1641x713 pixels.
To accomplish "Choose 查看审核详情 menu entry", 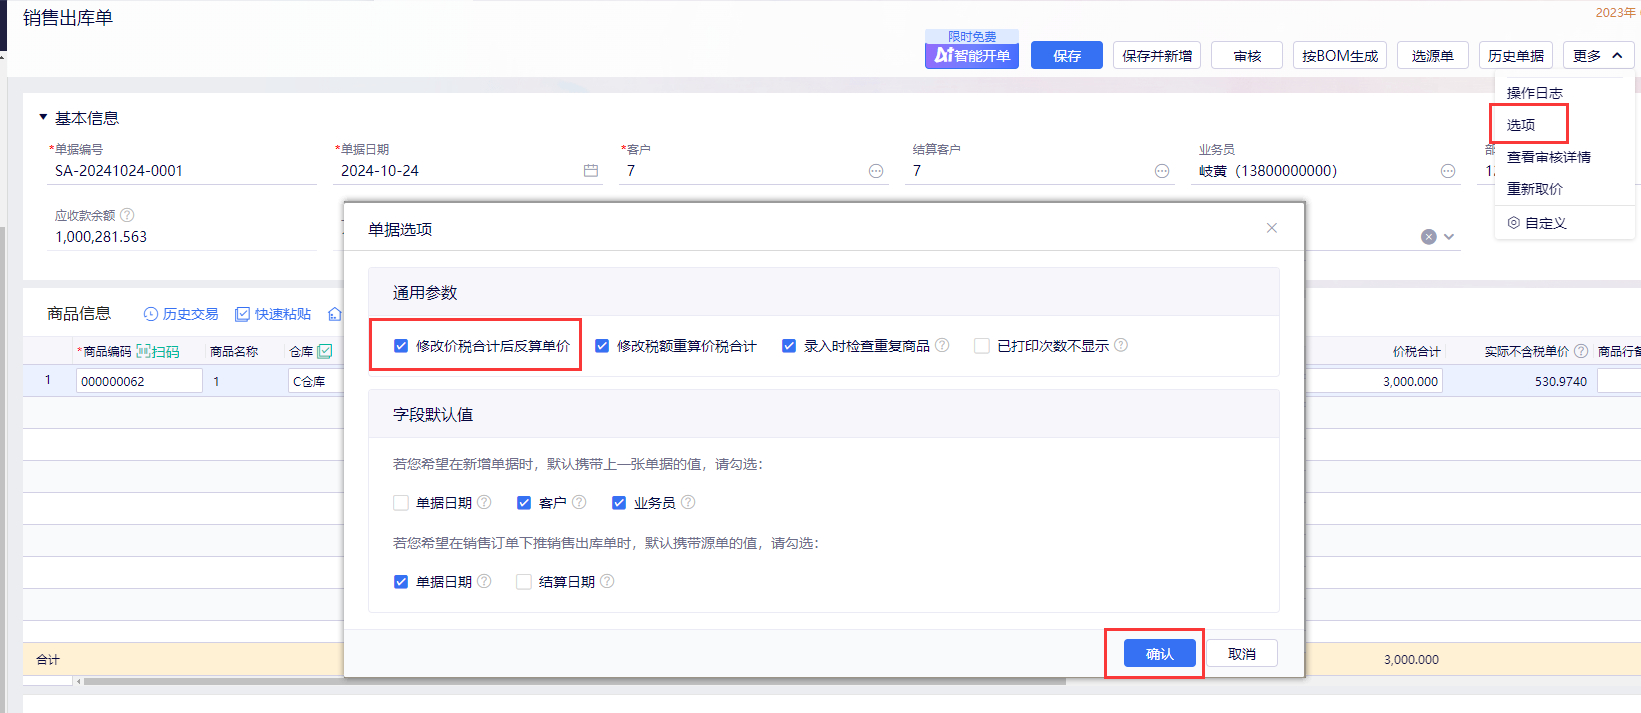I will coord(1549,157).
